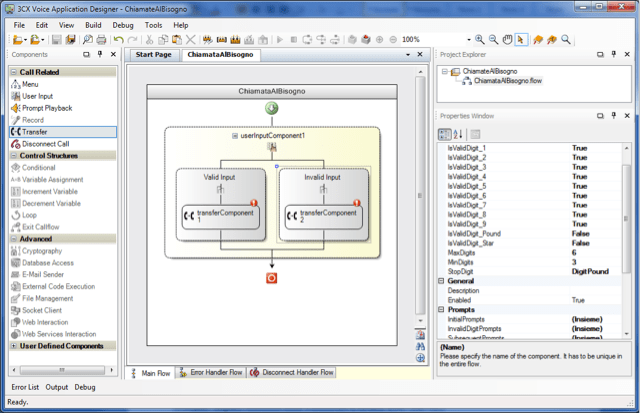Click the IsValidDigit_Pound False value
This screenshot has height=414, width=640.
pyautogui.click(x=596, y=234)
